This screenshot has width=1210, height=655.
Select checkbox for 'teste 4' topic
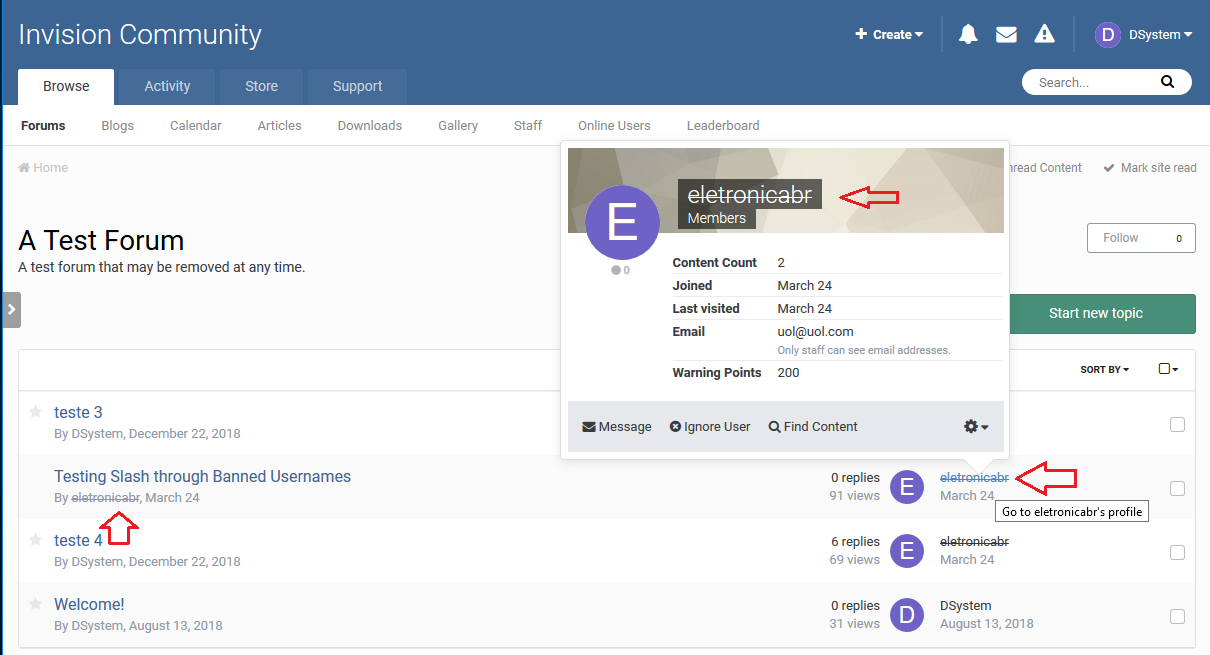click(1177, 553)
